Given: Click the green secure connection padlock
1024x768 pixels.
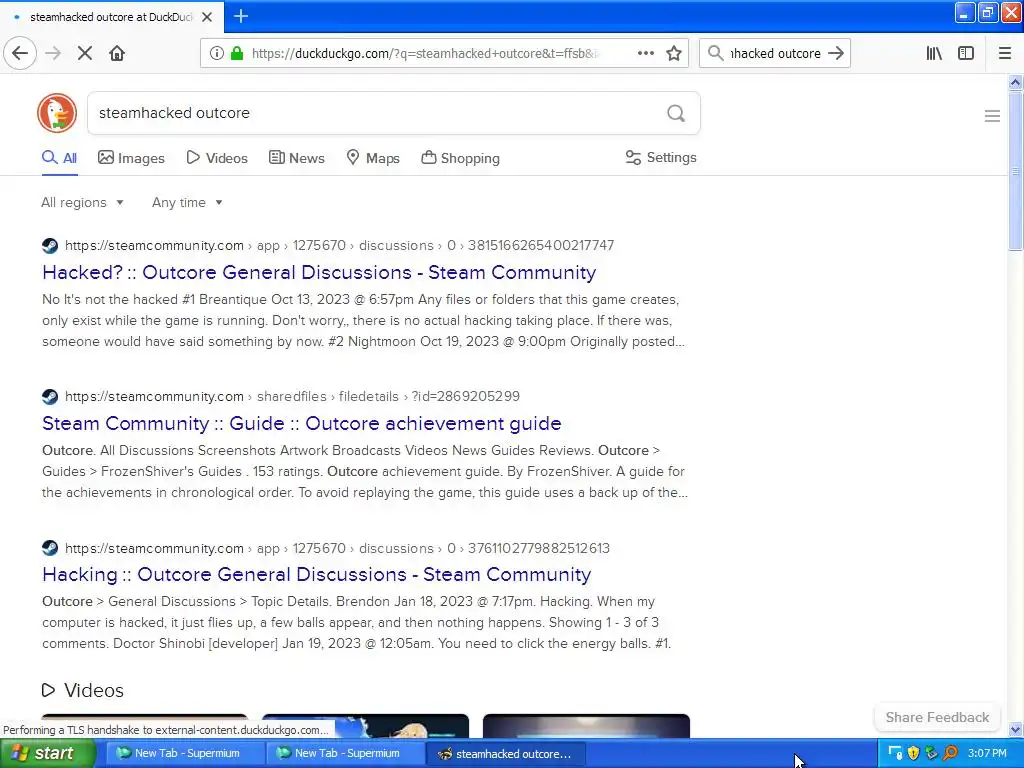Looking at the screenshot, I should coord(237,53).
